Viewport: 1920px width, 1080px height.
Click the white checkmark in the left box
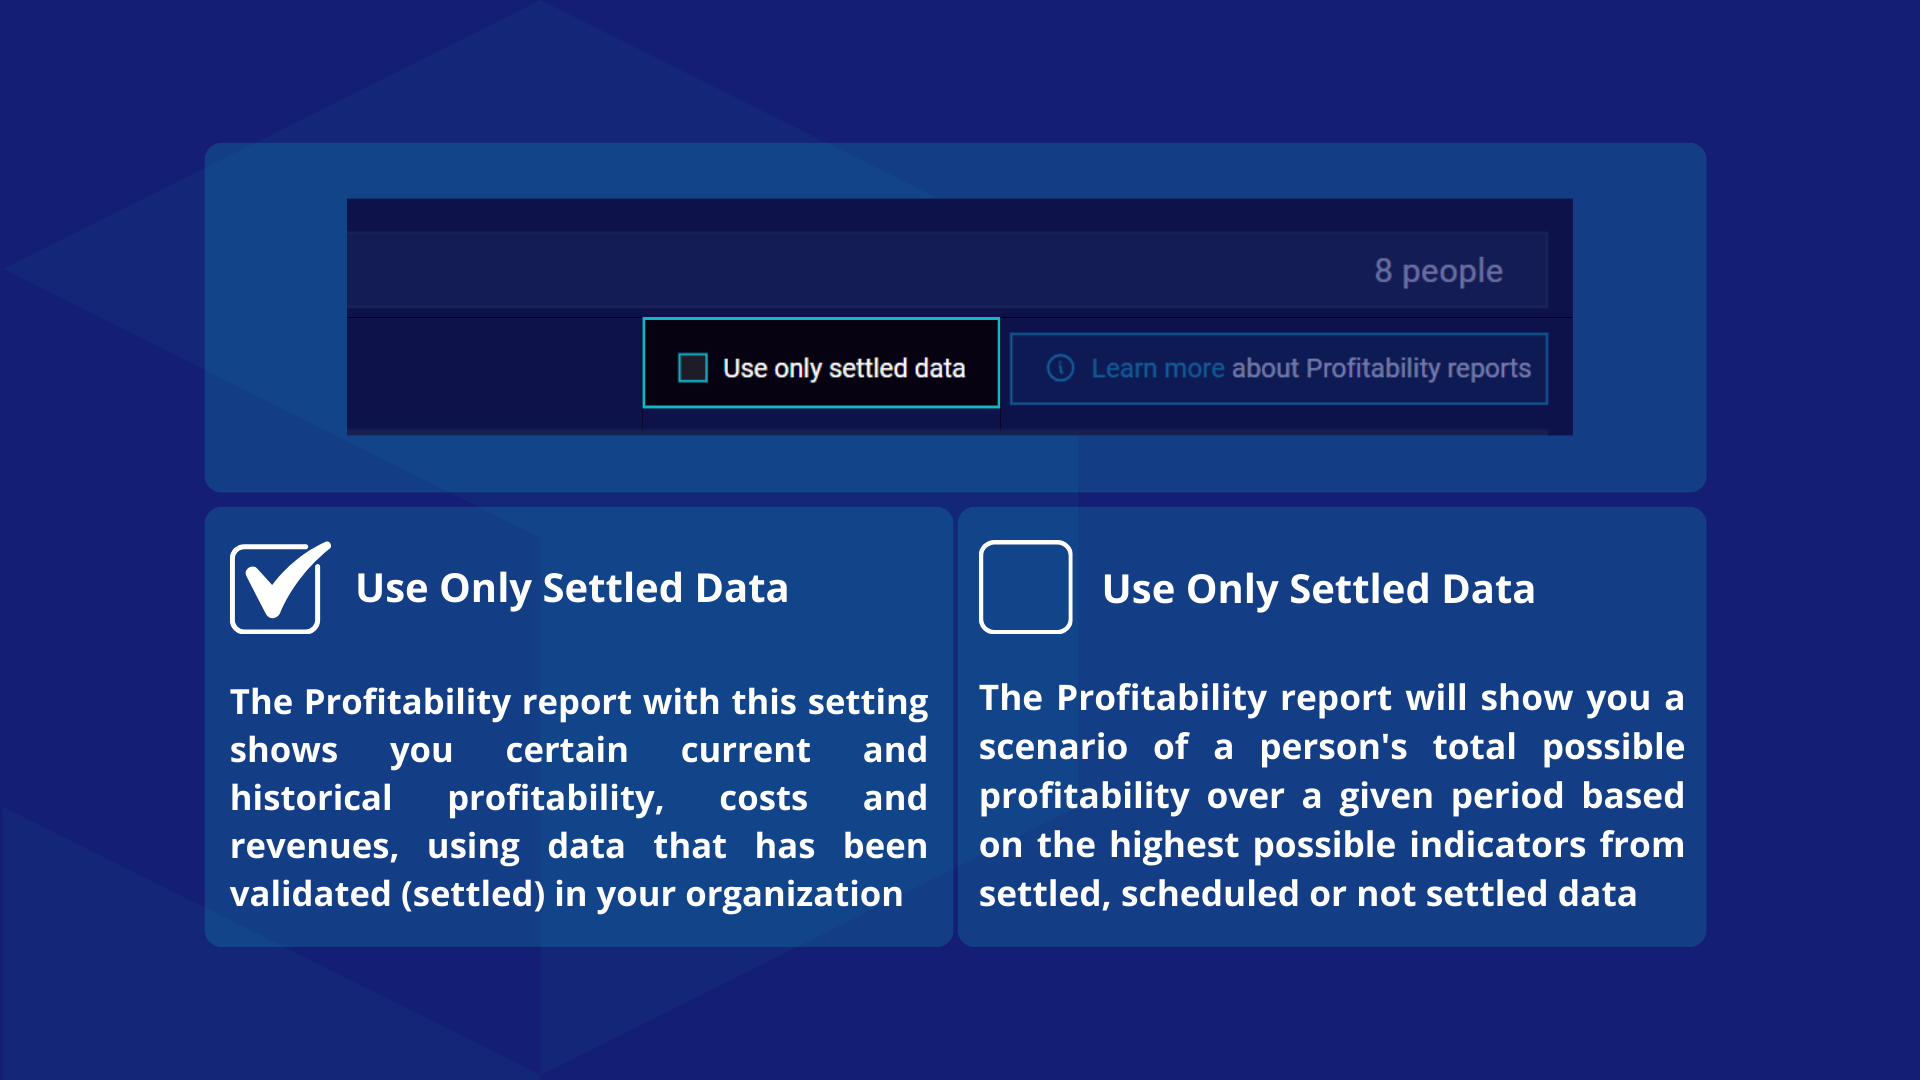click(x=288, y=580)
